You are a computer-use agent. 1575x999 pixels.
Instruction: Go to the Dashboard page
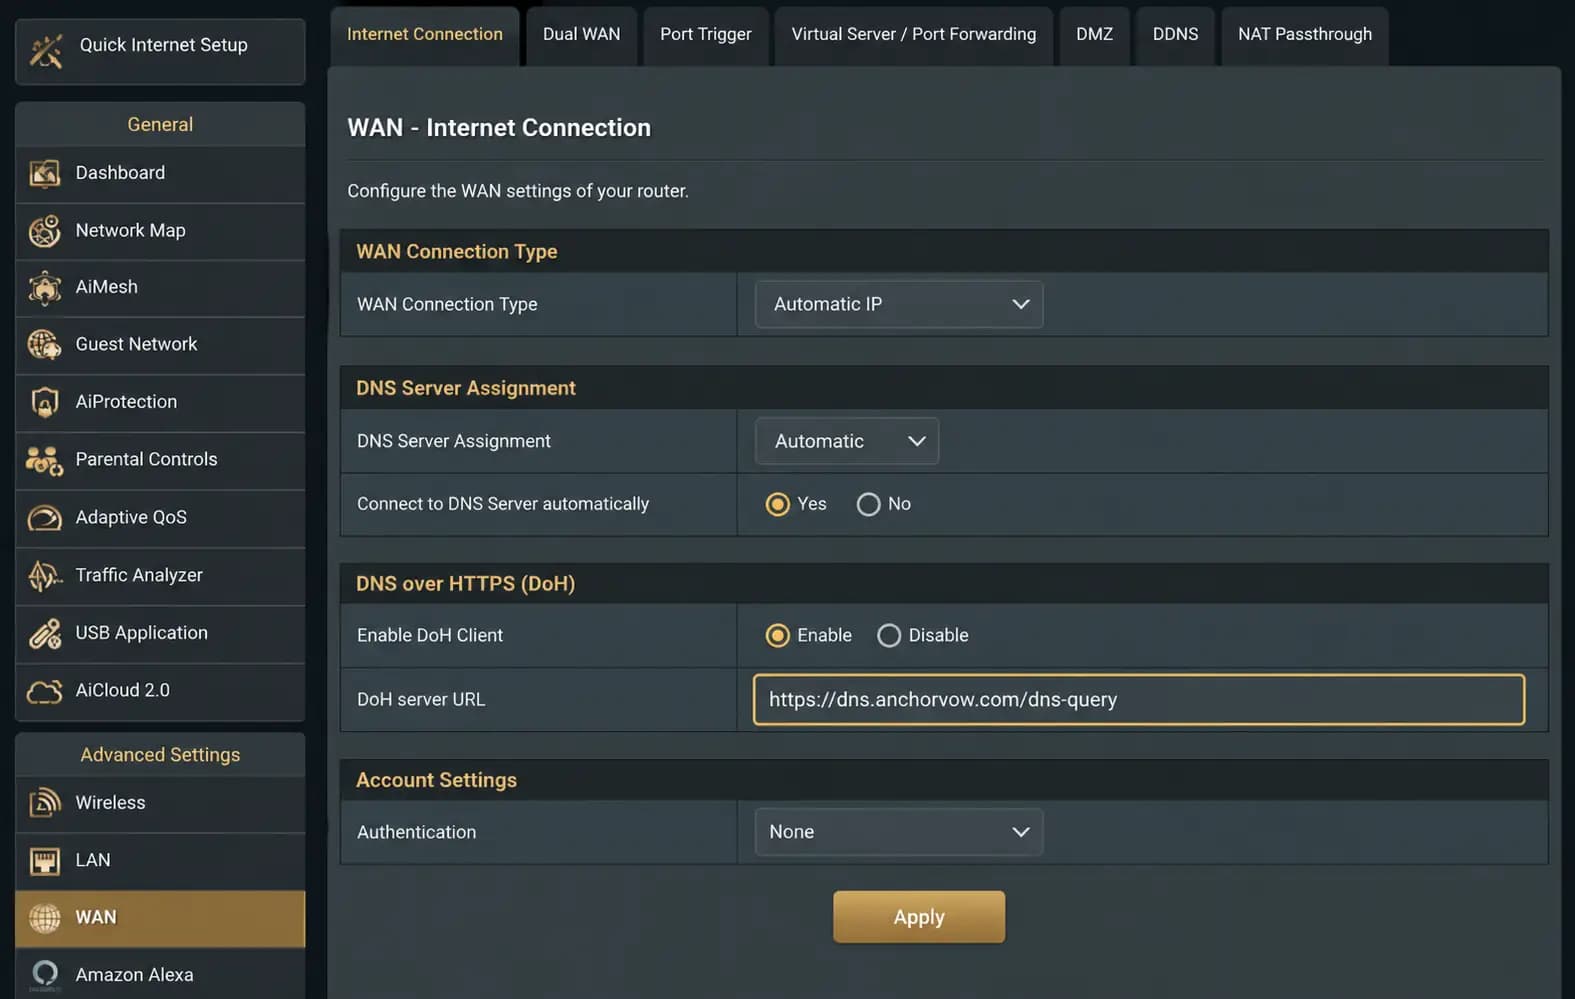pos(160,174)
